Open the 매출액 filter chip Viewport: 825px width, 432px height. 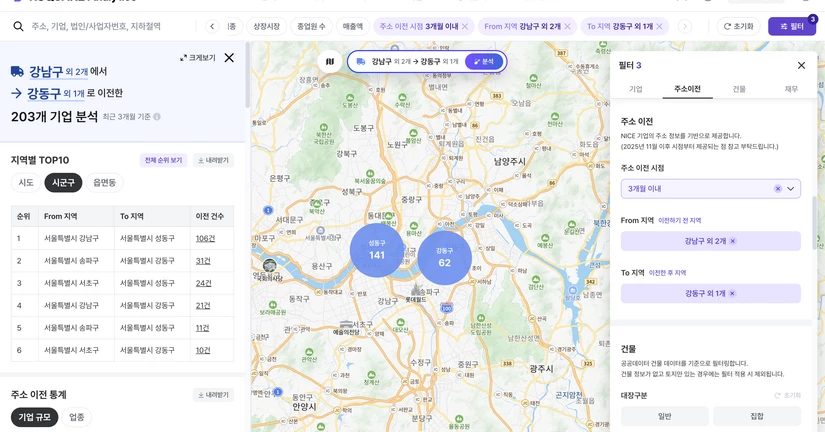pyautogui.click(x=353, y=26)
